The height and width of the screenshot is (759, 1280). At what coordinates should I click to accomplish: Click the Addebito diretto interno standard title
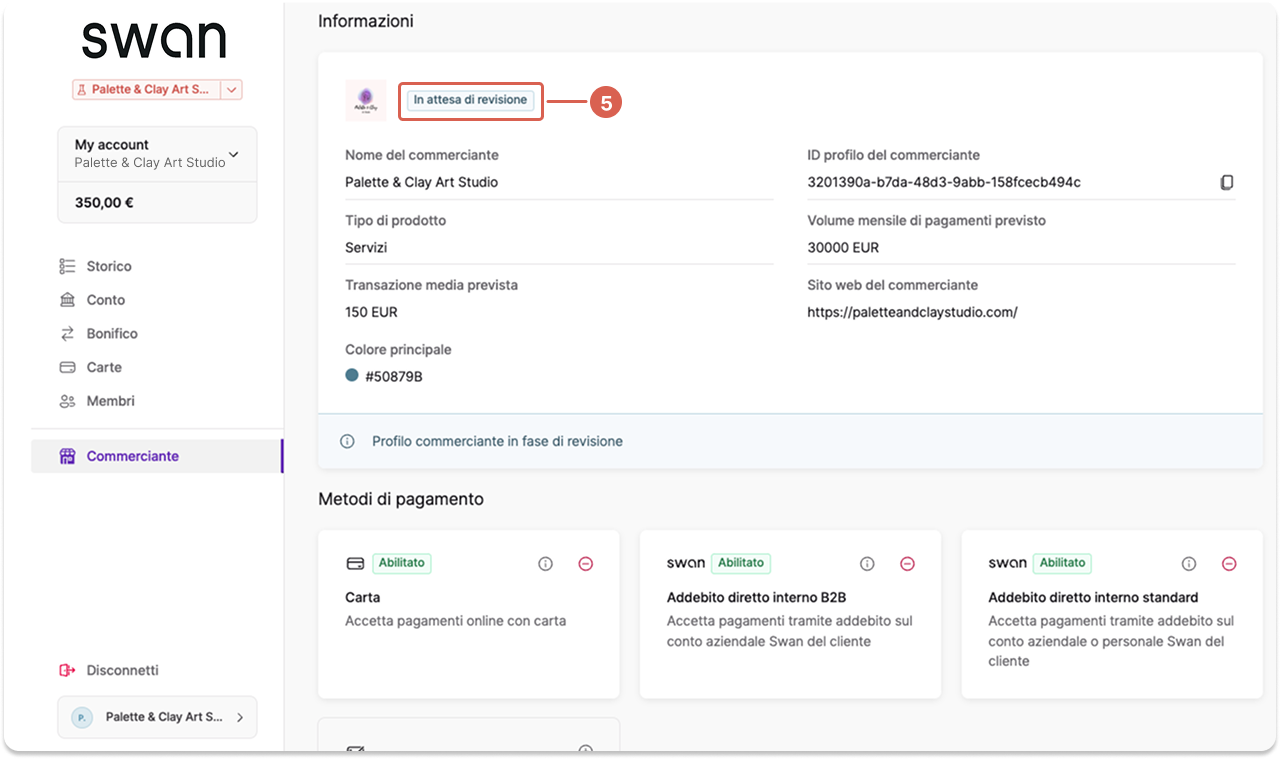click(x=1093, y=597)
